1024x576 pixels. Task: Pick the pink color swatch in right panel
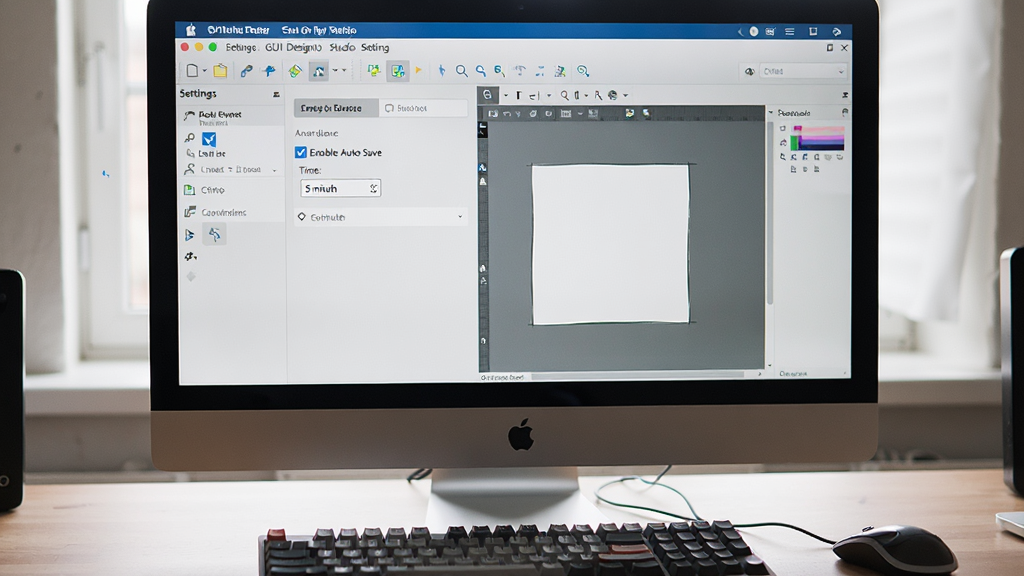[822, 131]
